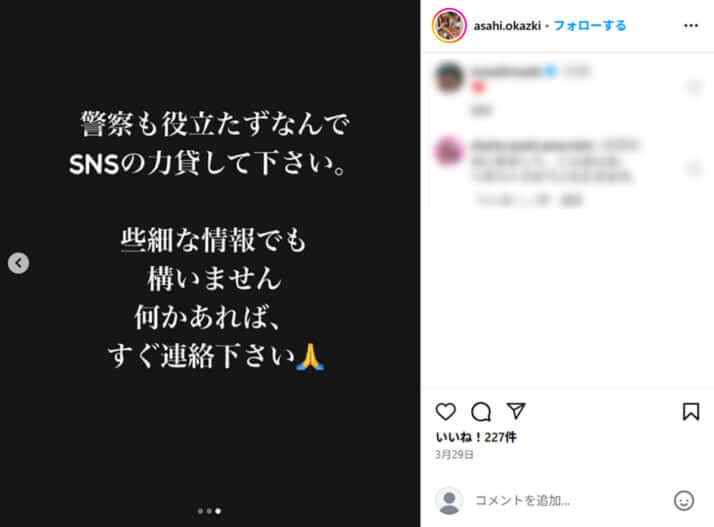Open the emoji picker smiley icon
Viewport: 714px width, 527px height.
tap(683, 501)
